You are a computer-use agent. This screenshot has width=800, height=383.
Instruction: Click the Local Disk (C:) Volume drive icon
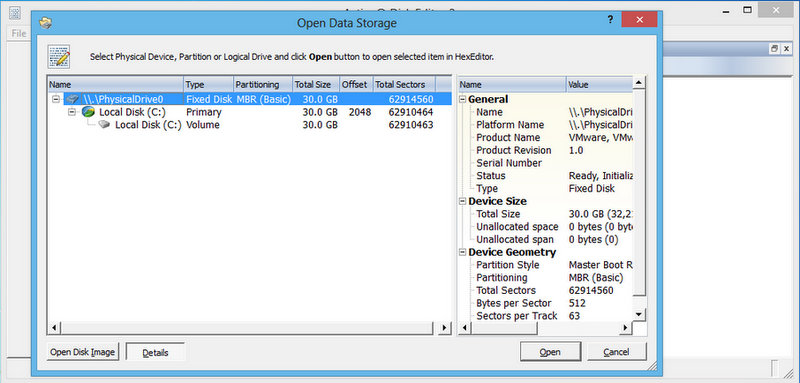105,124
